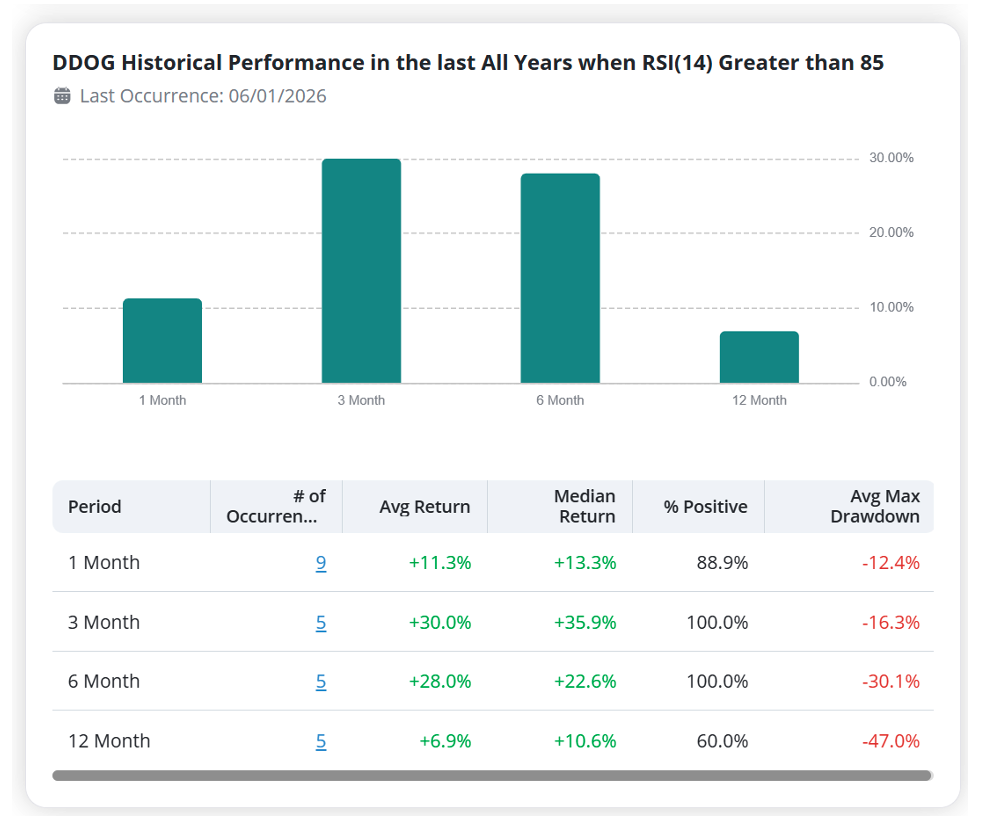Viewport: 1001px width, 826px height.
Task: Click the 100.0% positive cell in 6 Month row
Action: click(717, 682)
